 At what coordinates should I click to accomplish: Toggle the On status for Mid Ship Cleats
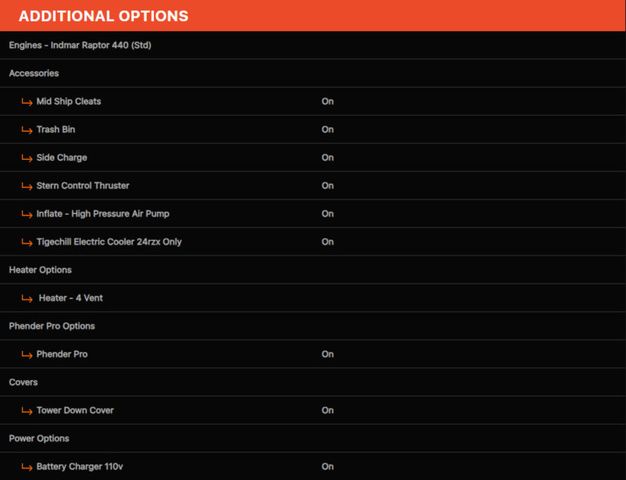[x=327, y=101]
